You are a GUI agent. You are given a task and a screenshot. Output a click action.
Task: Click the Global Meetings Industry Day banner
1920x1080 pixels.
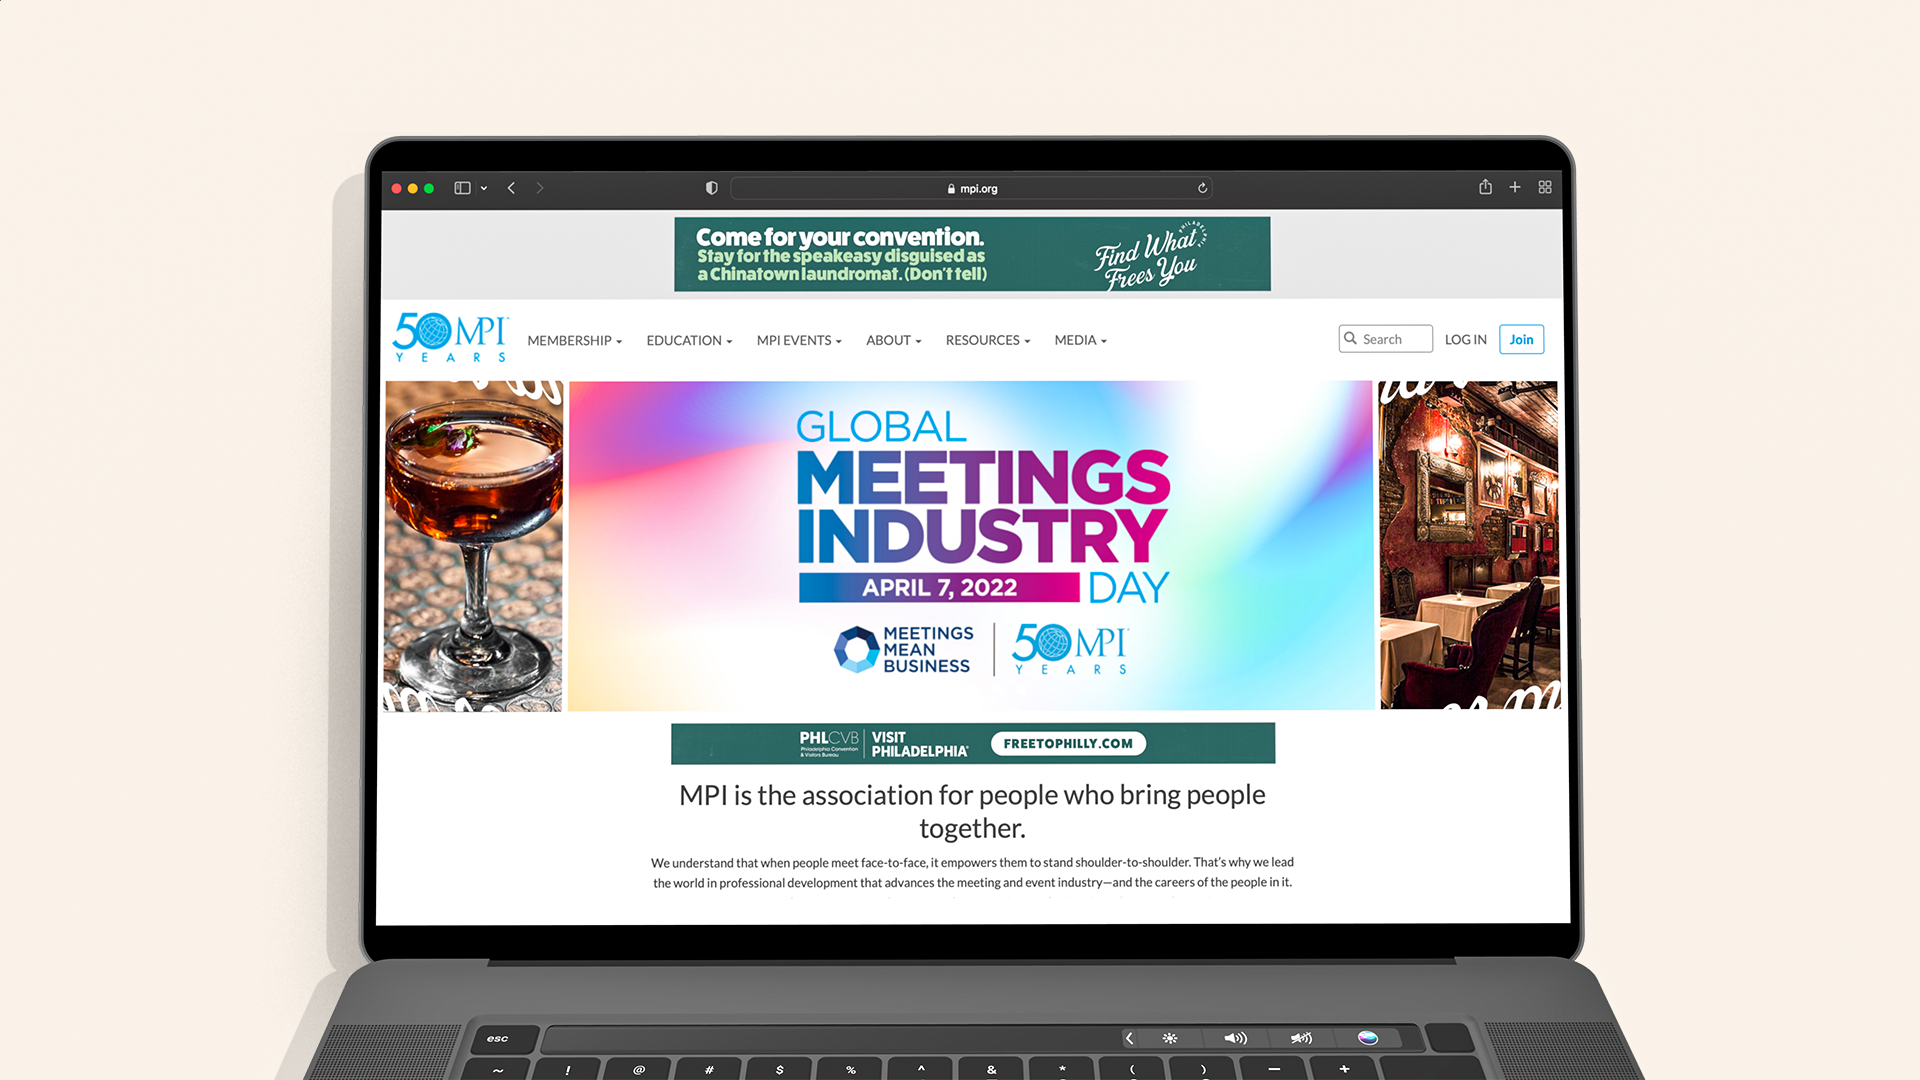coord(971,546)
